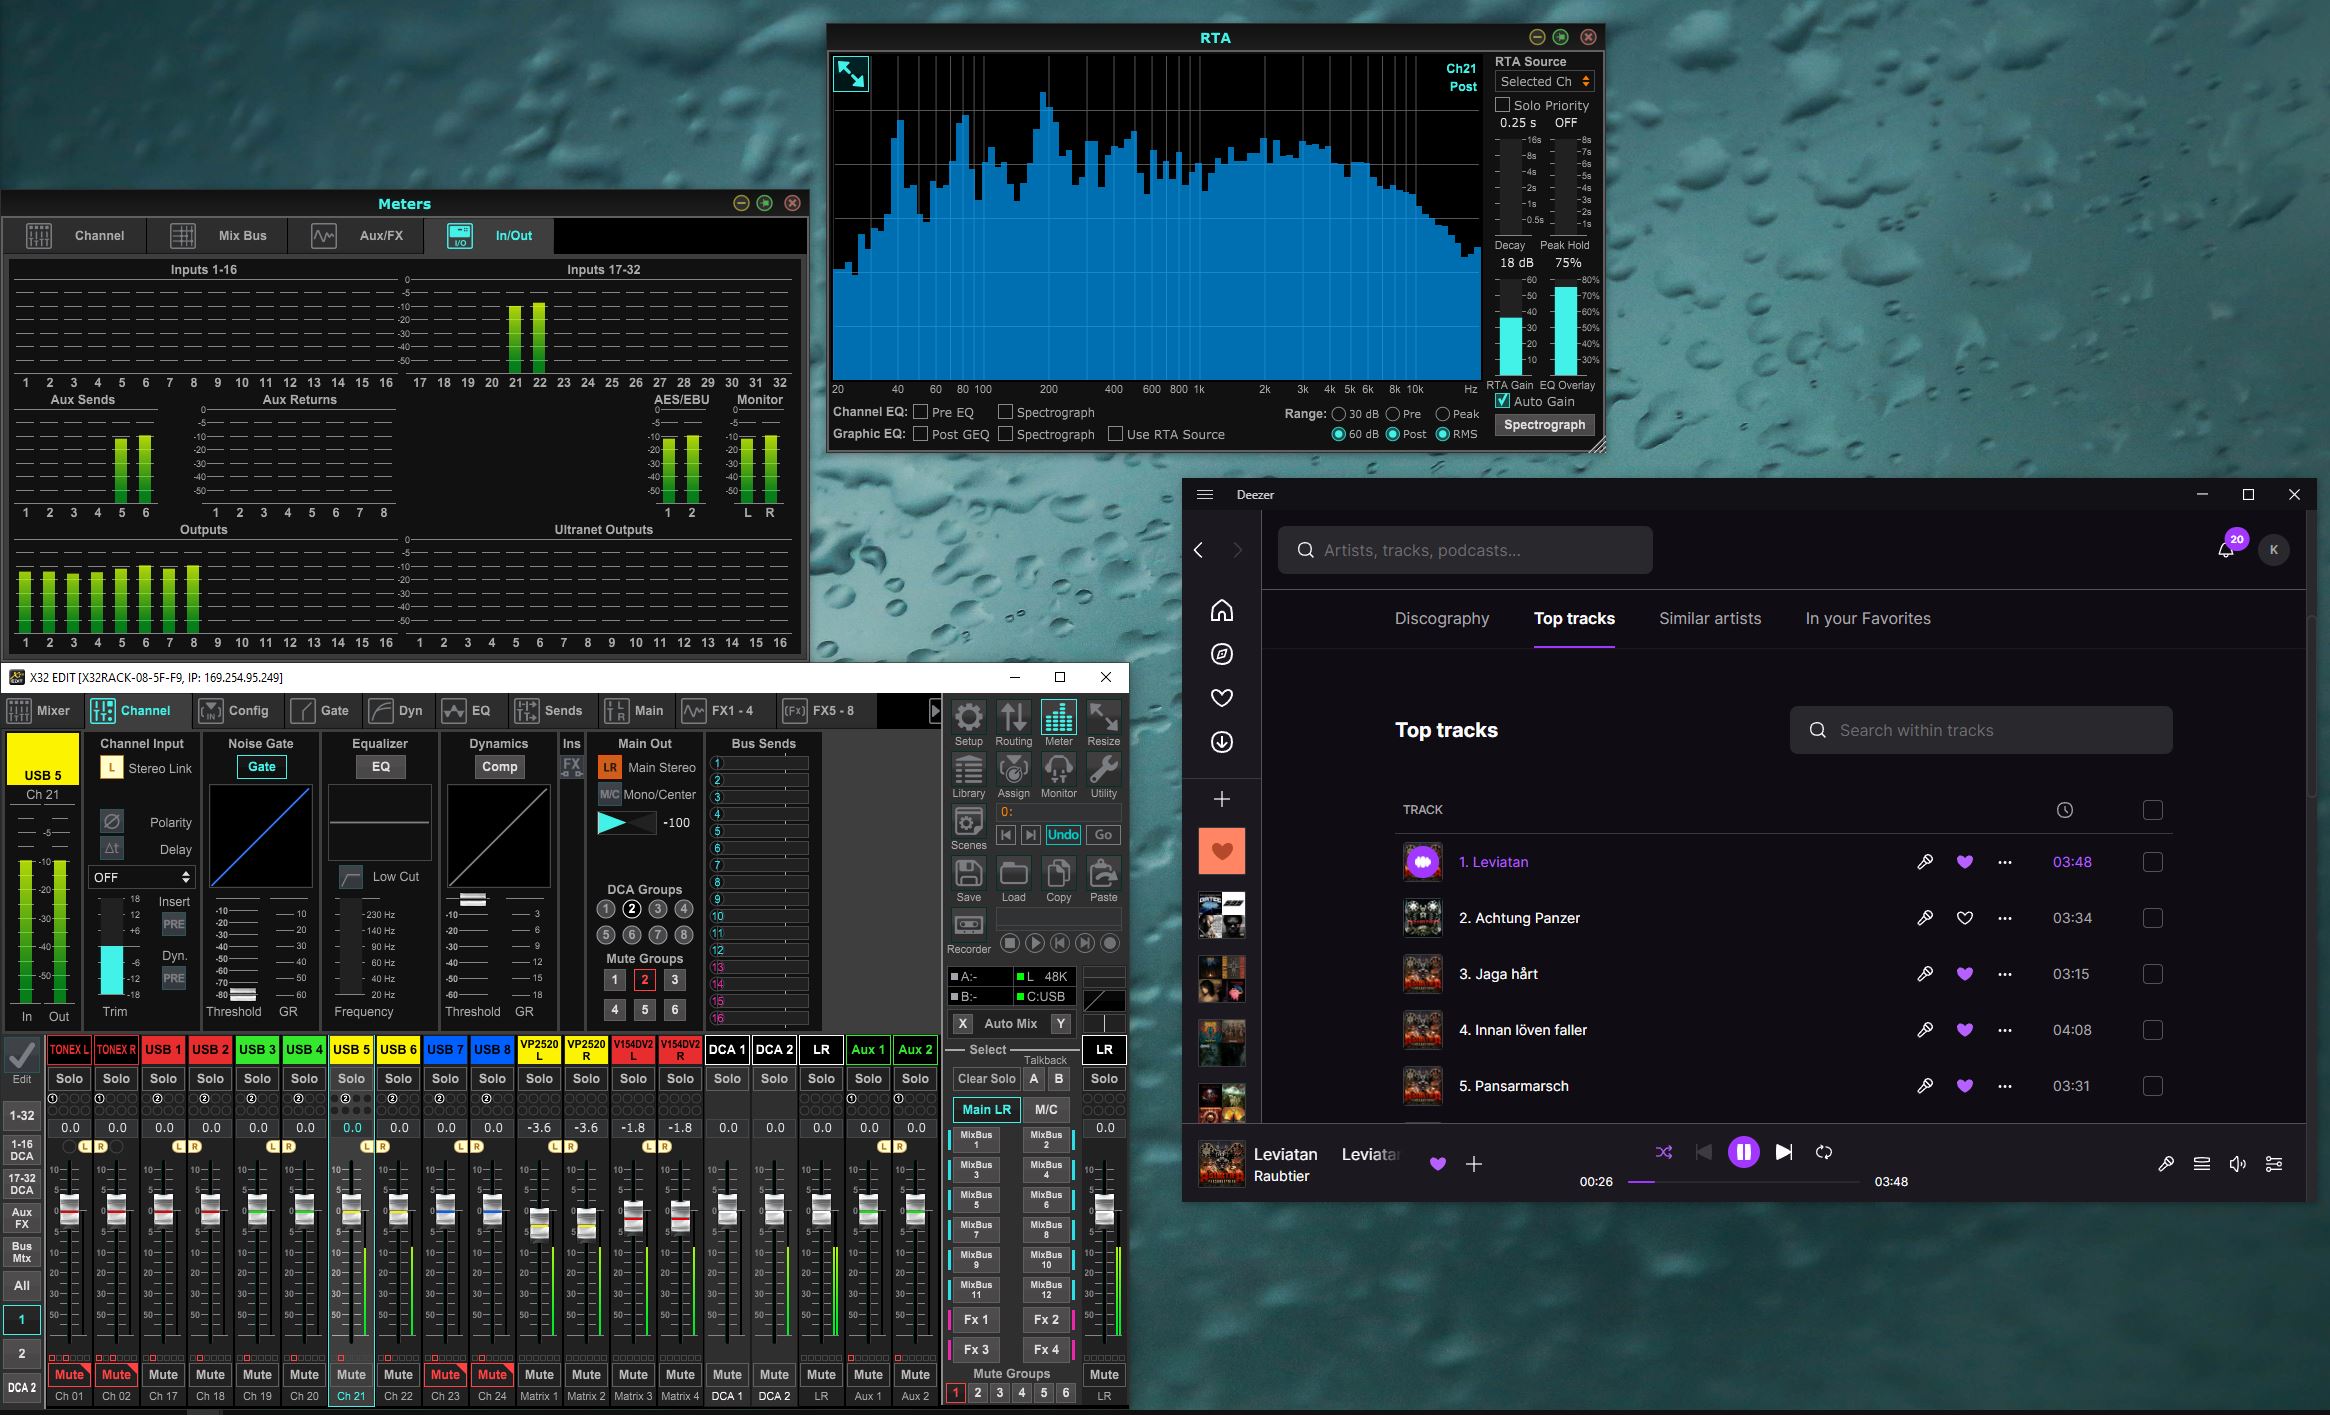Open the Routing panel icon
The image size is (2330, 1415).
[x=1013, y=717]
